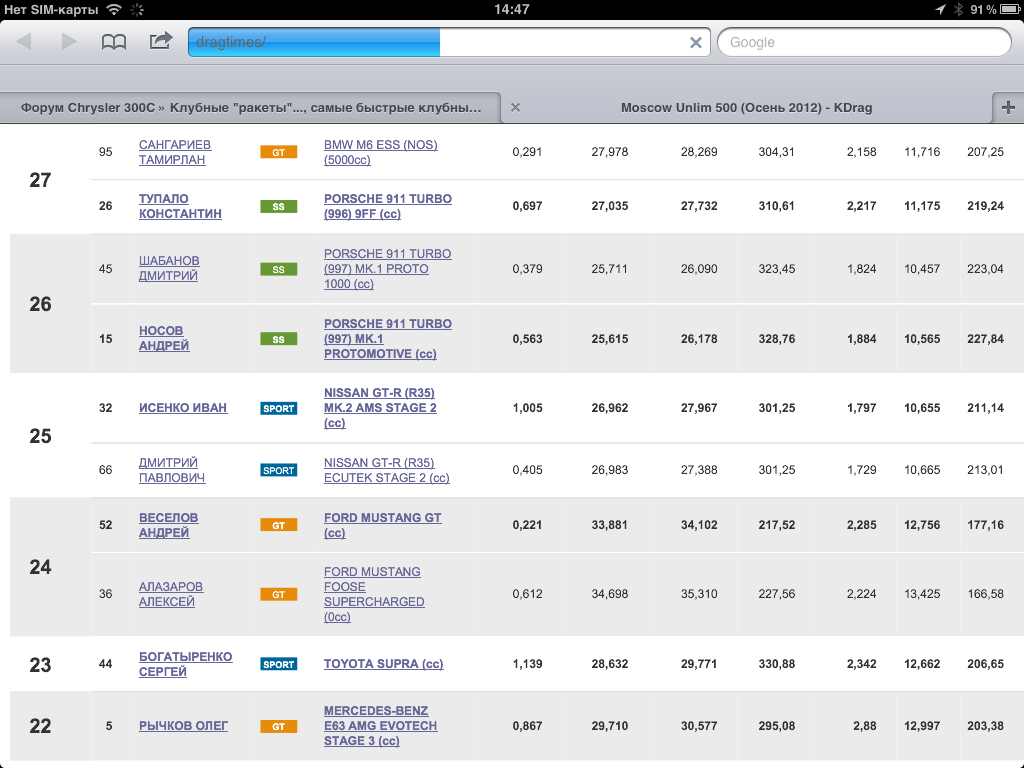The height and width of the screenshot is (768, 1024).
Task: Open PORSCHE 911 TURBO PROTOMOTIVE link
Action: pos(387,338)
